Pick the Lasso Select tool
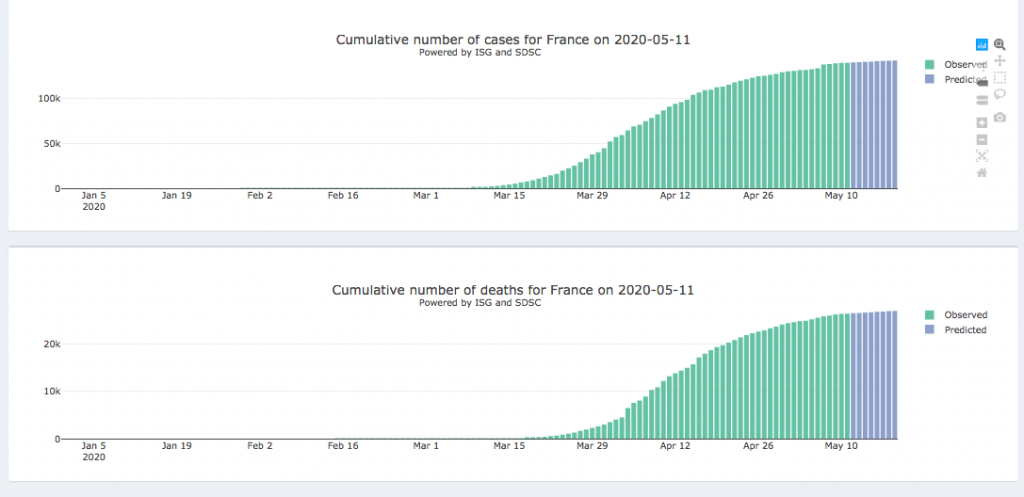Image resolution: width=1024 pixels, height=497 pixels. click(1000, 94)
